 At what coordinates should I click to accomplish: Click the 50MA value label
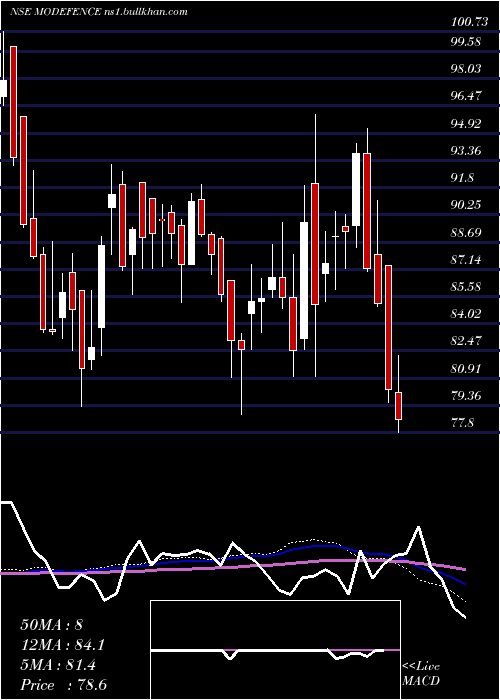(x=52, y=625)
